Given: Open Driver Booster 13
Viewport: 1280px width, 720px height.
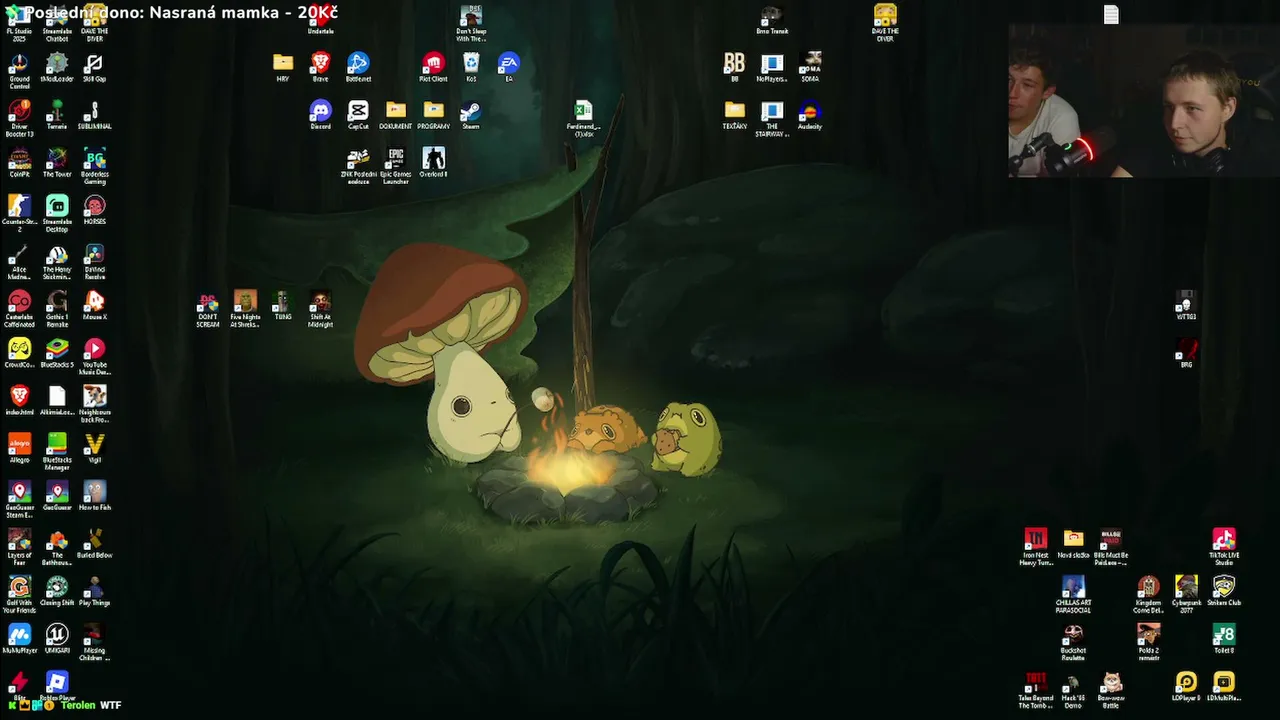Looking at the screenshot, I should click(x=19, y=119).
